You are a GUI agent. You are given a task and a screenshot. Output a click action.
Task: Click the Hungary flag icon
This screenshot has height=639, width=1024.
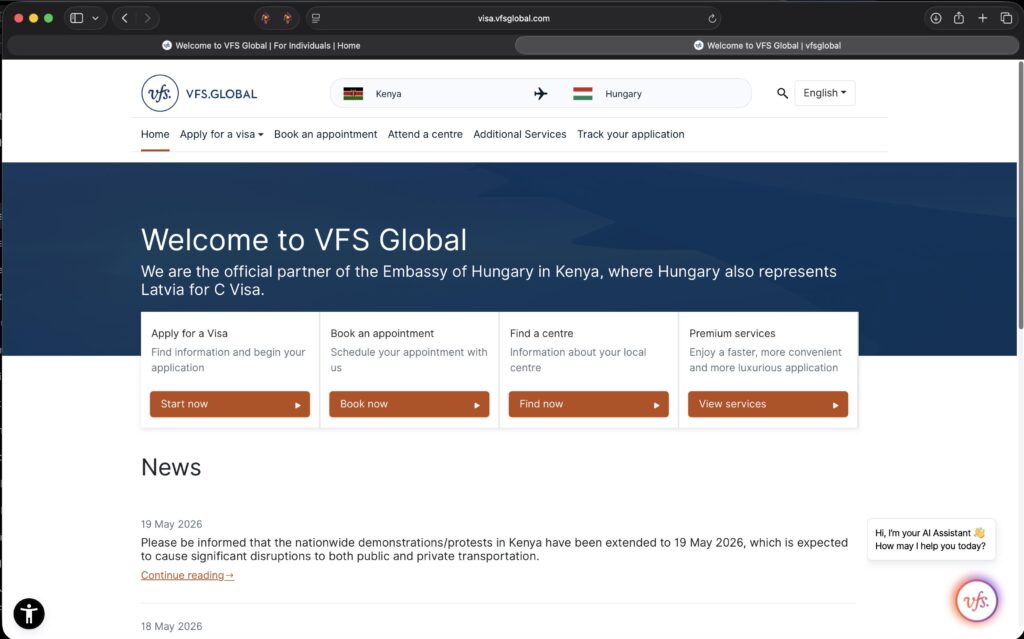tap(583, 93)
